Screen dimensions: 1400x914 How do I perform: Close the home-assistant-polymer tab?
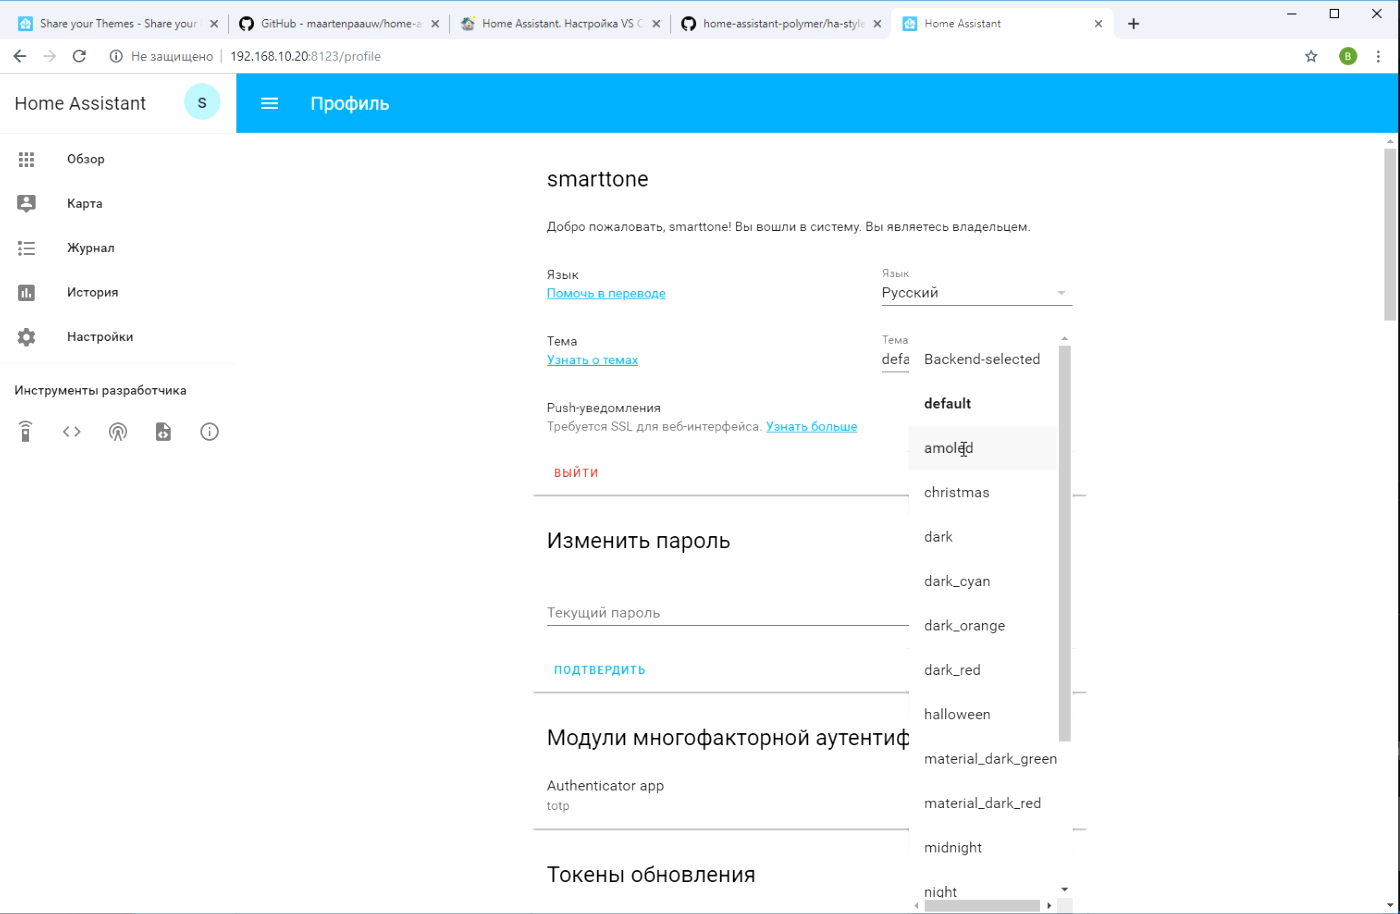tap(877, 24)
